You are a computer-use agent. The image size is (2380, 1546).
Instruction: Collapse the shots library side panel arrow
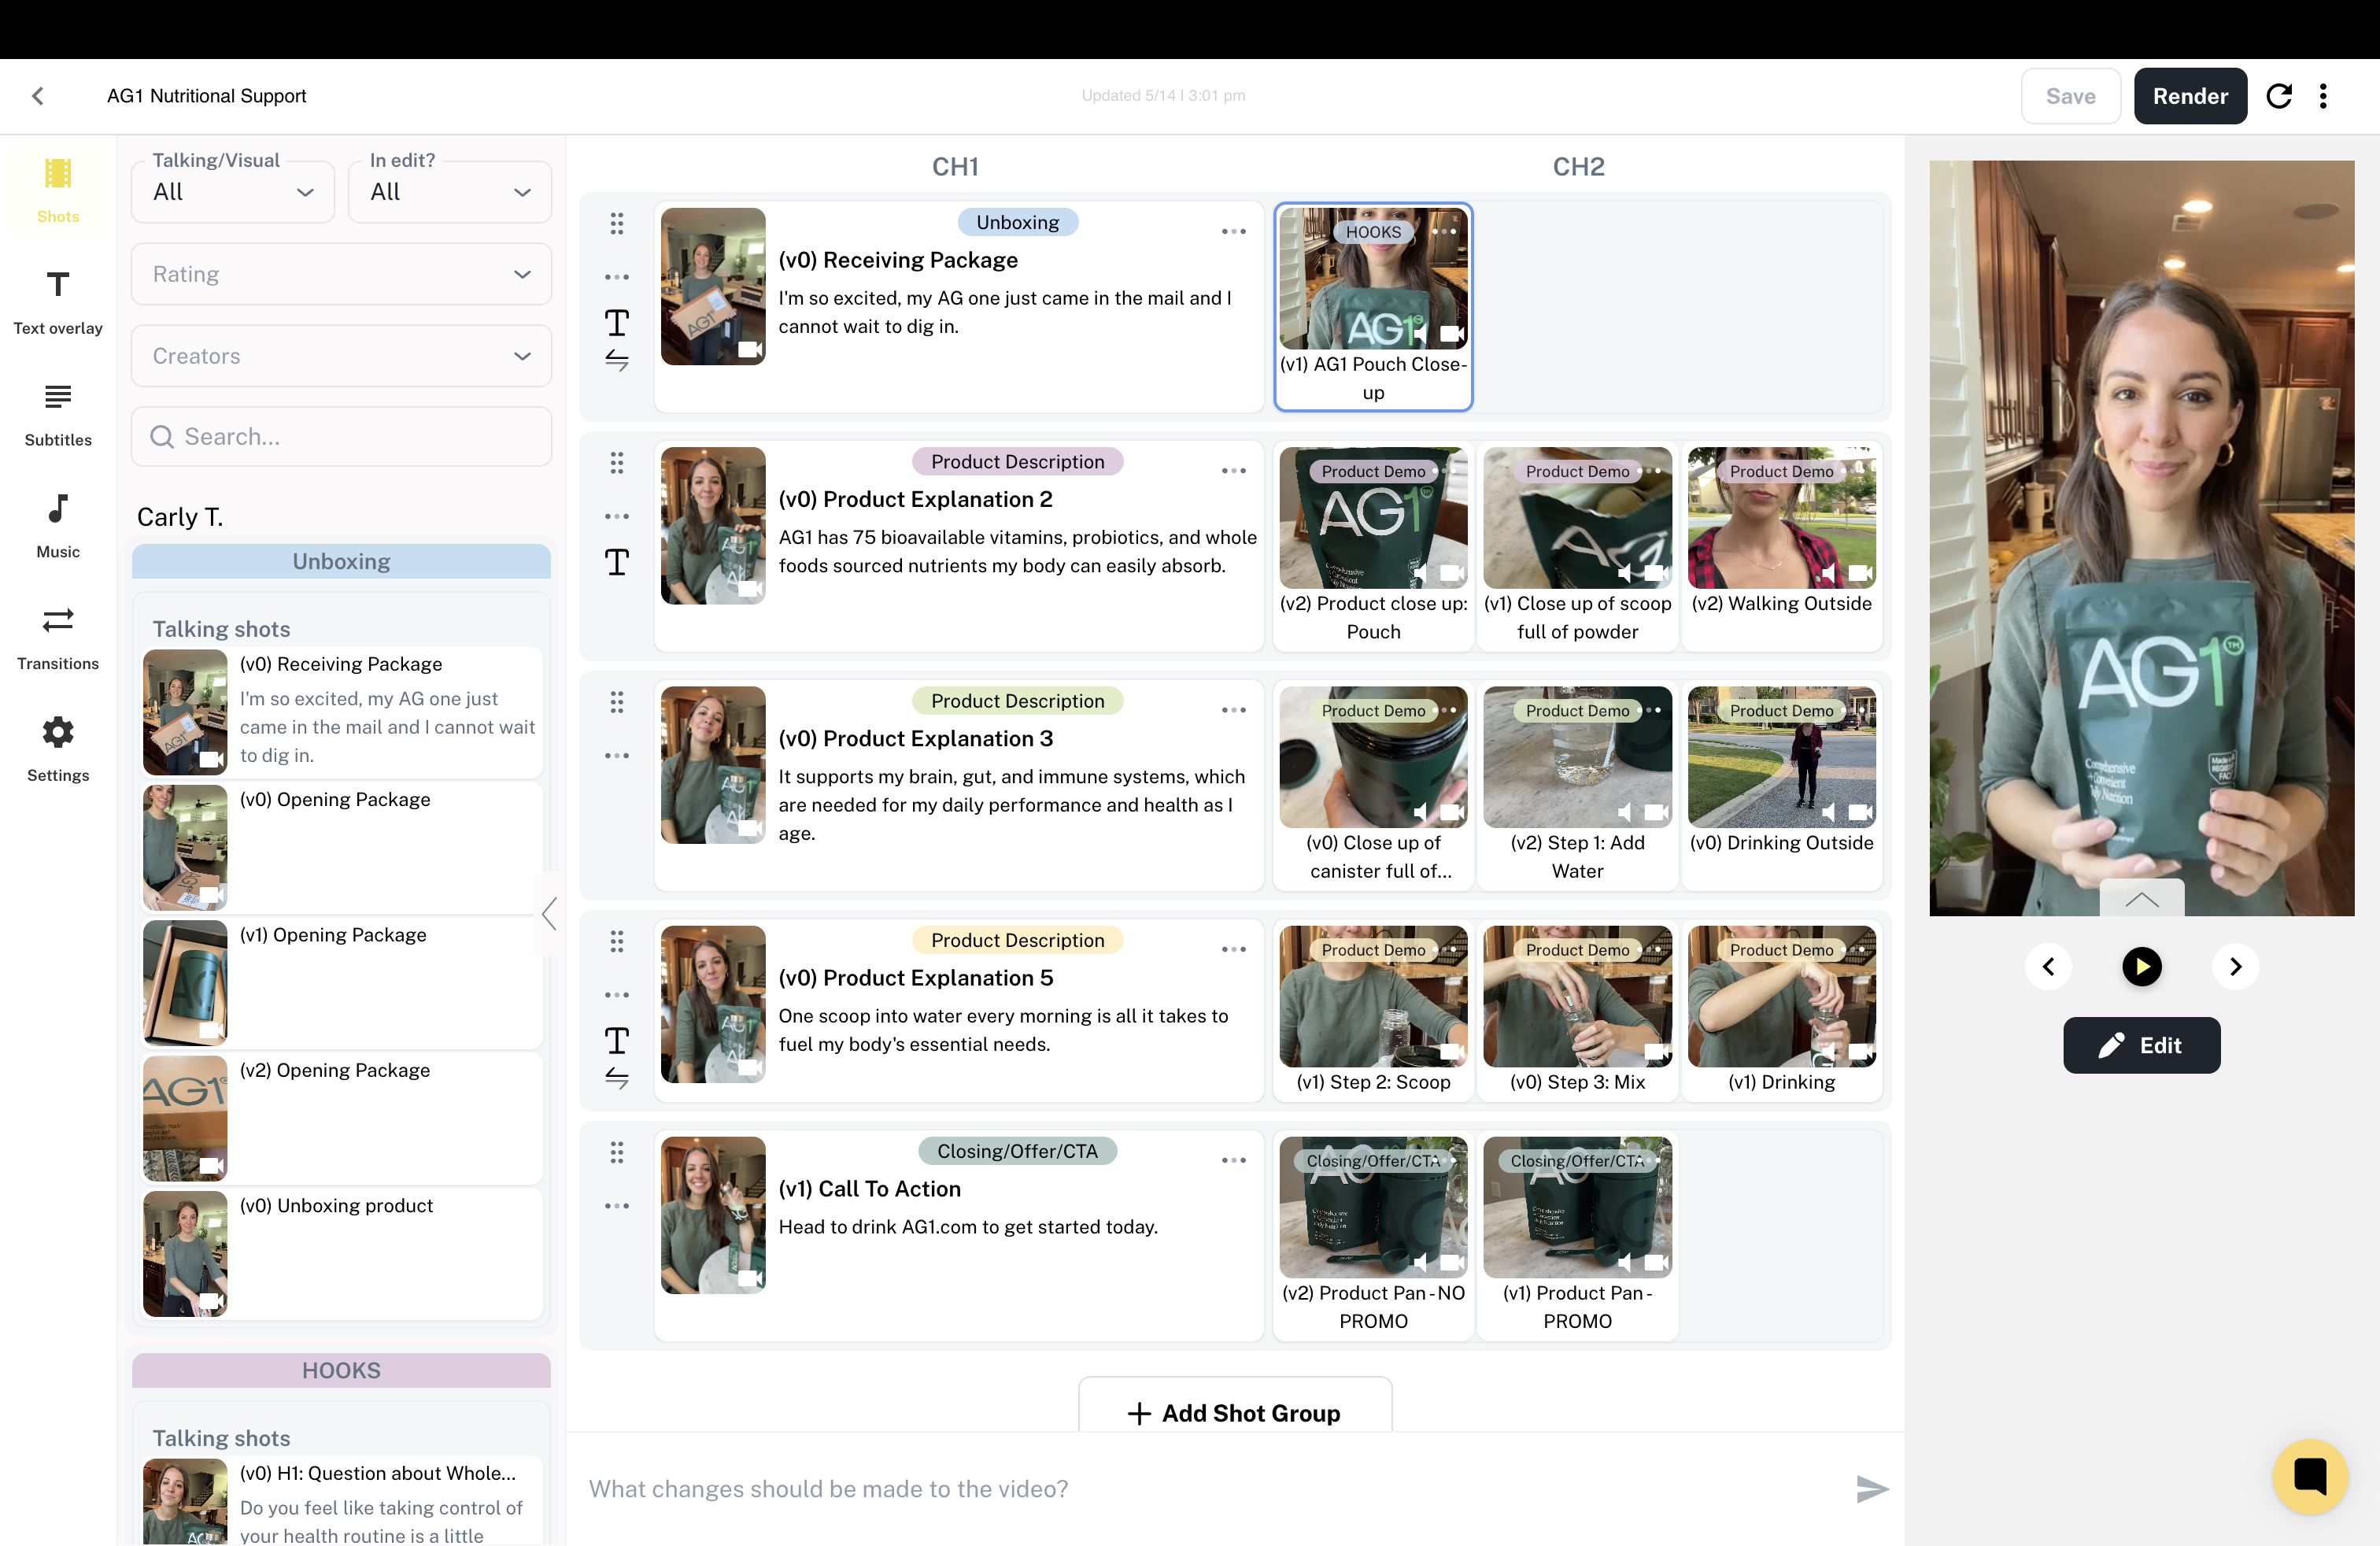tap(548, 913)
